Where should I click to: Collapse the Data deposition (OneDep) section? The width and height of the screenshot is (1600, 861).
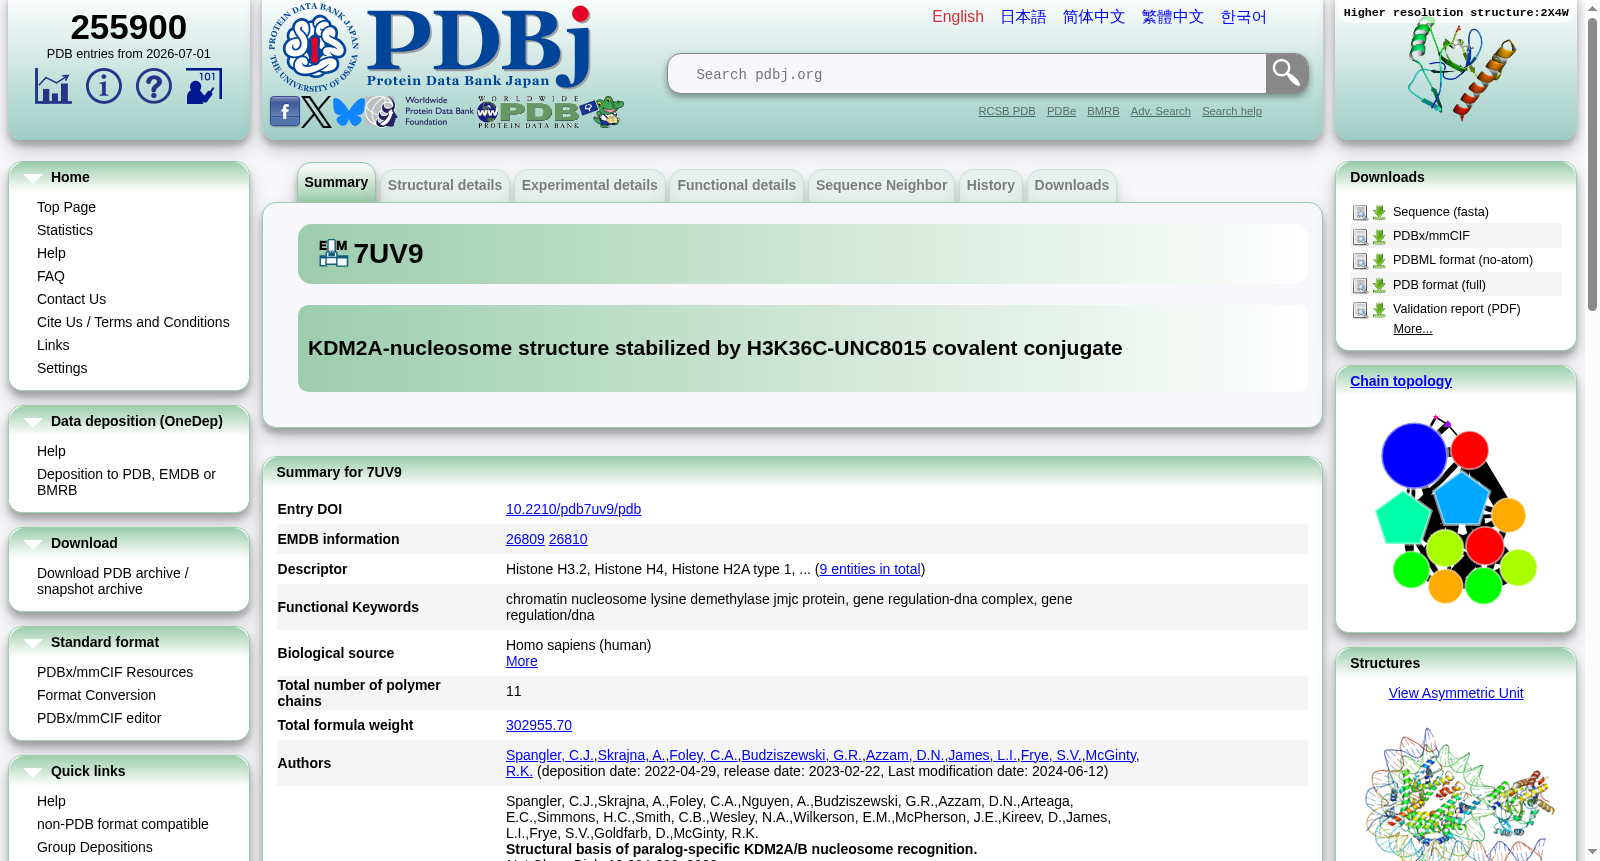click(33, 422)
